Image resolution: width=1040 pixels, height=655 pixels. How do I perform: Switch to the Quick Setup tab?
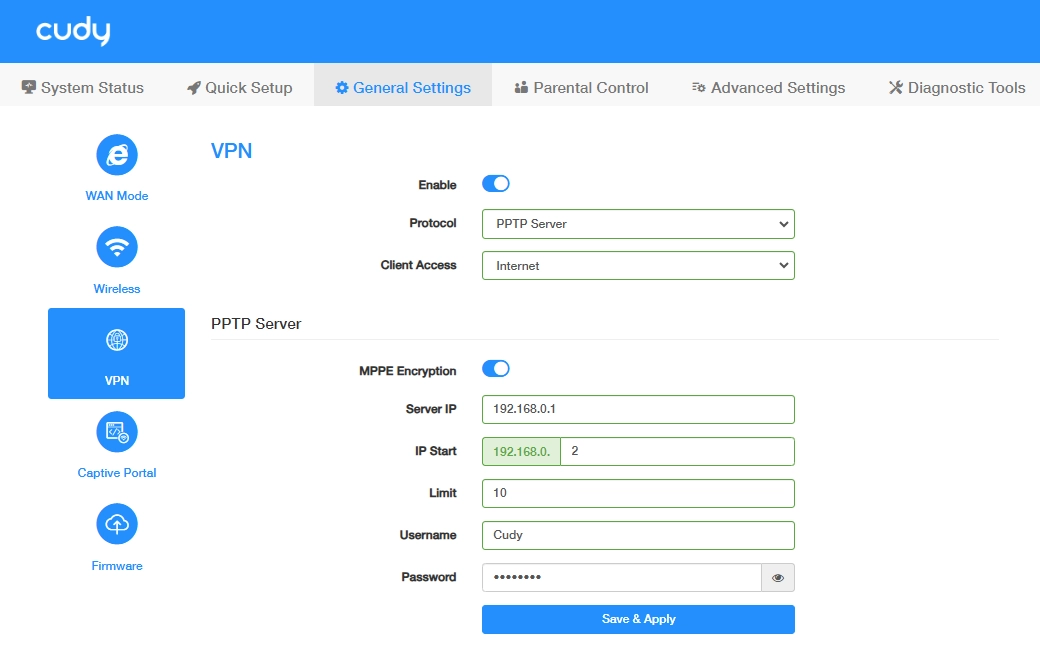(240, 88)
